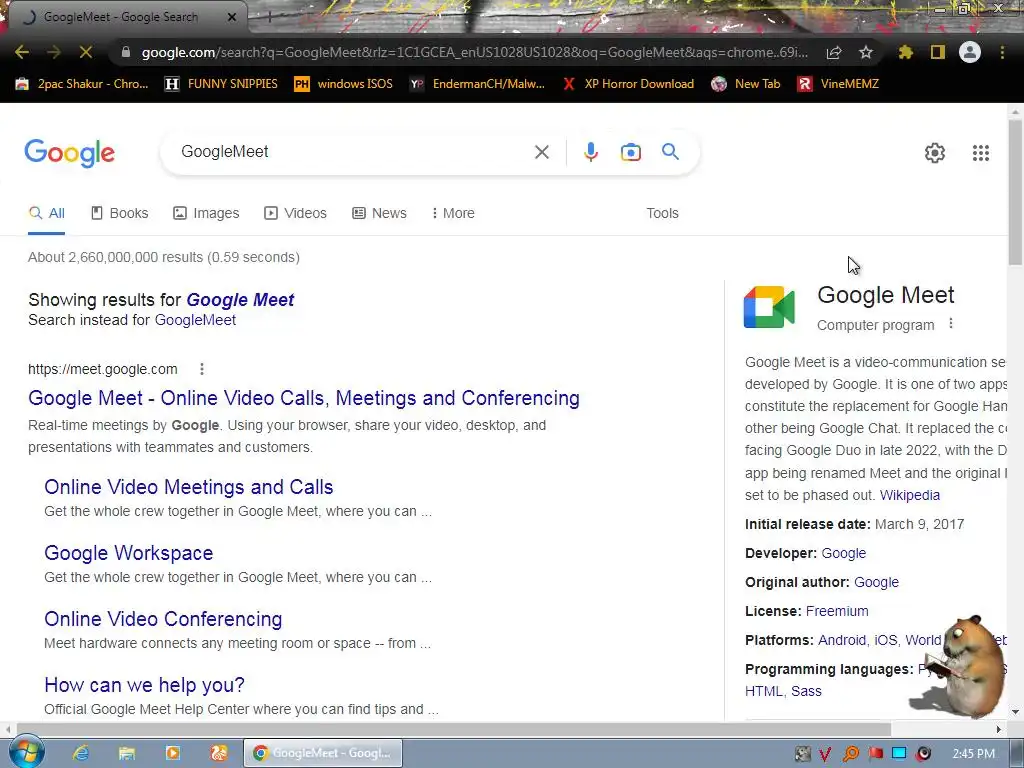Open New Tab bookmark
The width and height of the screenshot is (1024, 768).
(x=746, y=84)
